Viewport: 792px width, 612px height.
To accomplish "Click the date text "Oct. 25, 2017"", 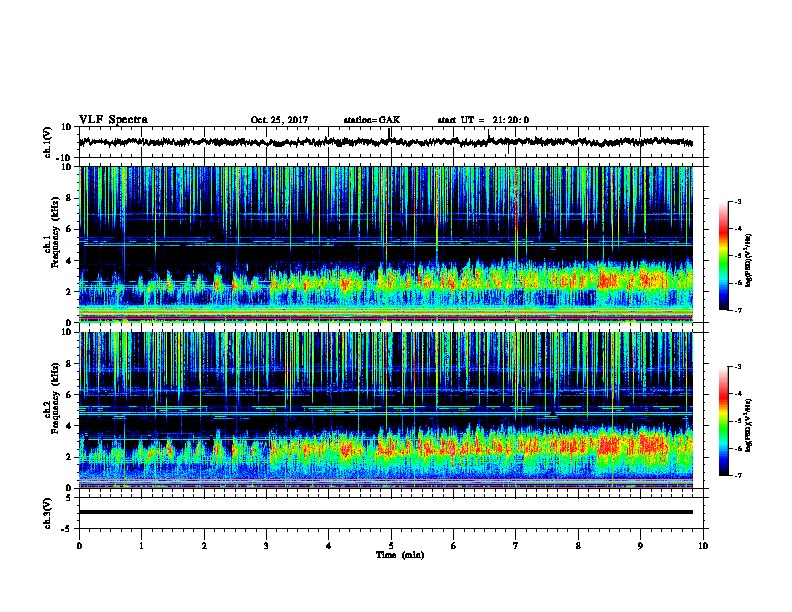I will coord(279,120).
